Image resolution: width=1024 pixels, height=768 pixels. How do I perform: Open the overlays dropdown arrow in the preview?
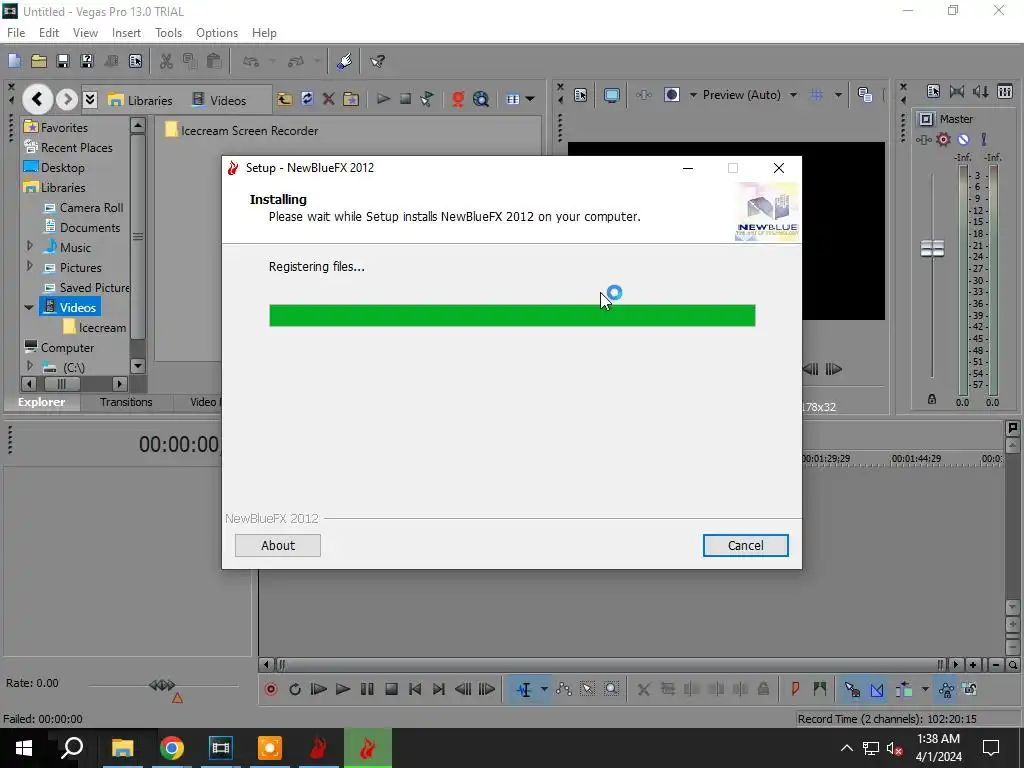tap(838, 95)
